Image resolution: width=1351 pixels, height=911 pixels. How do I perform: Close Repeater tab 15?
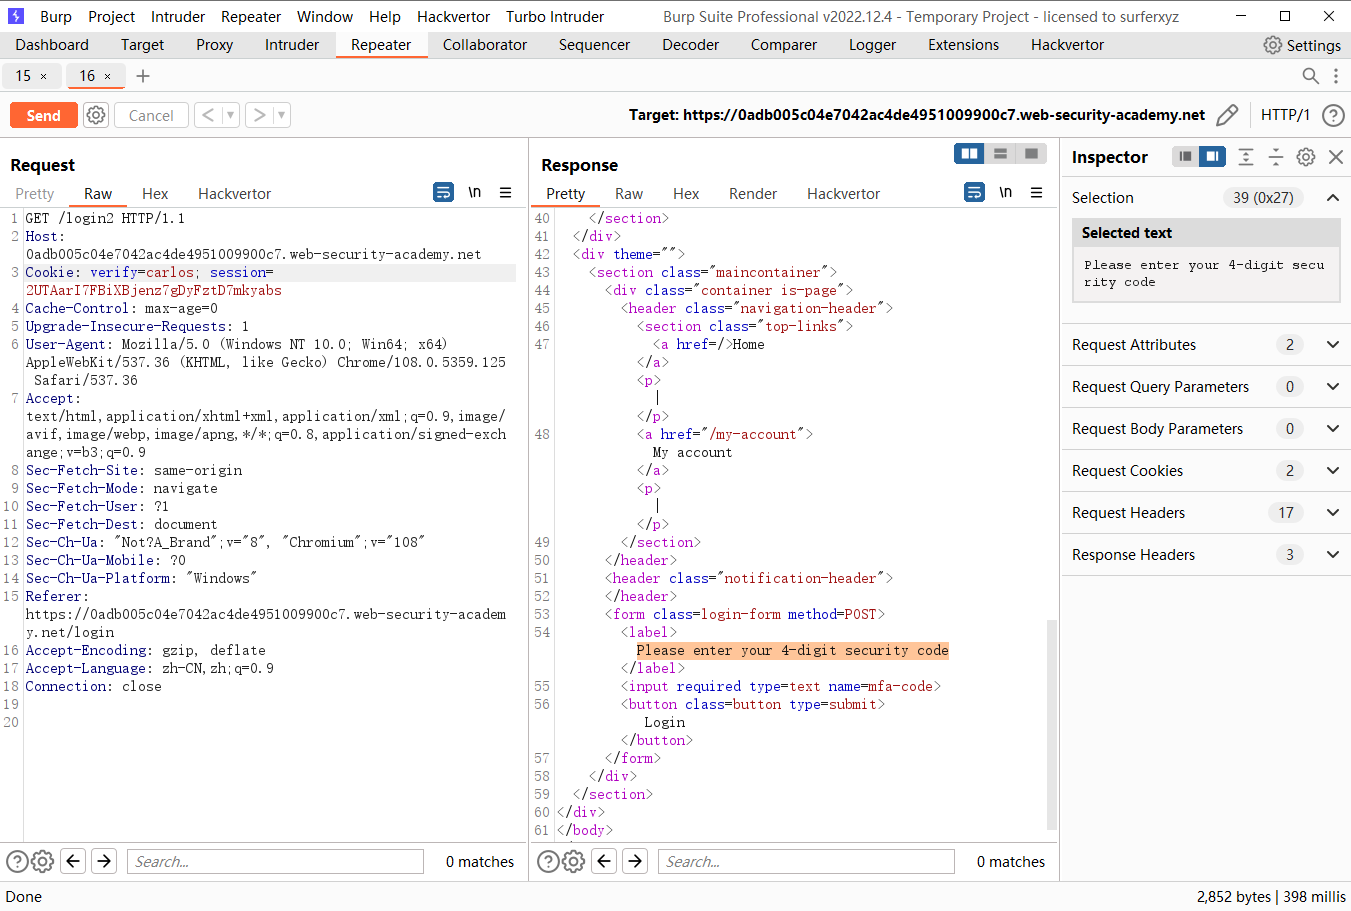[43, 76]
